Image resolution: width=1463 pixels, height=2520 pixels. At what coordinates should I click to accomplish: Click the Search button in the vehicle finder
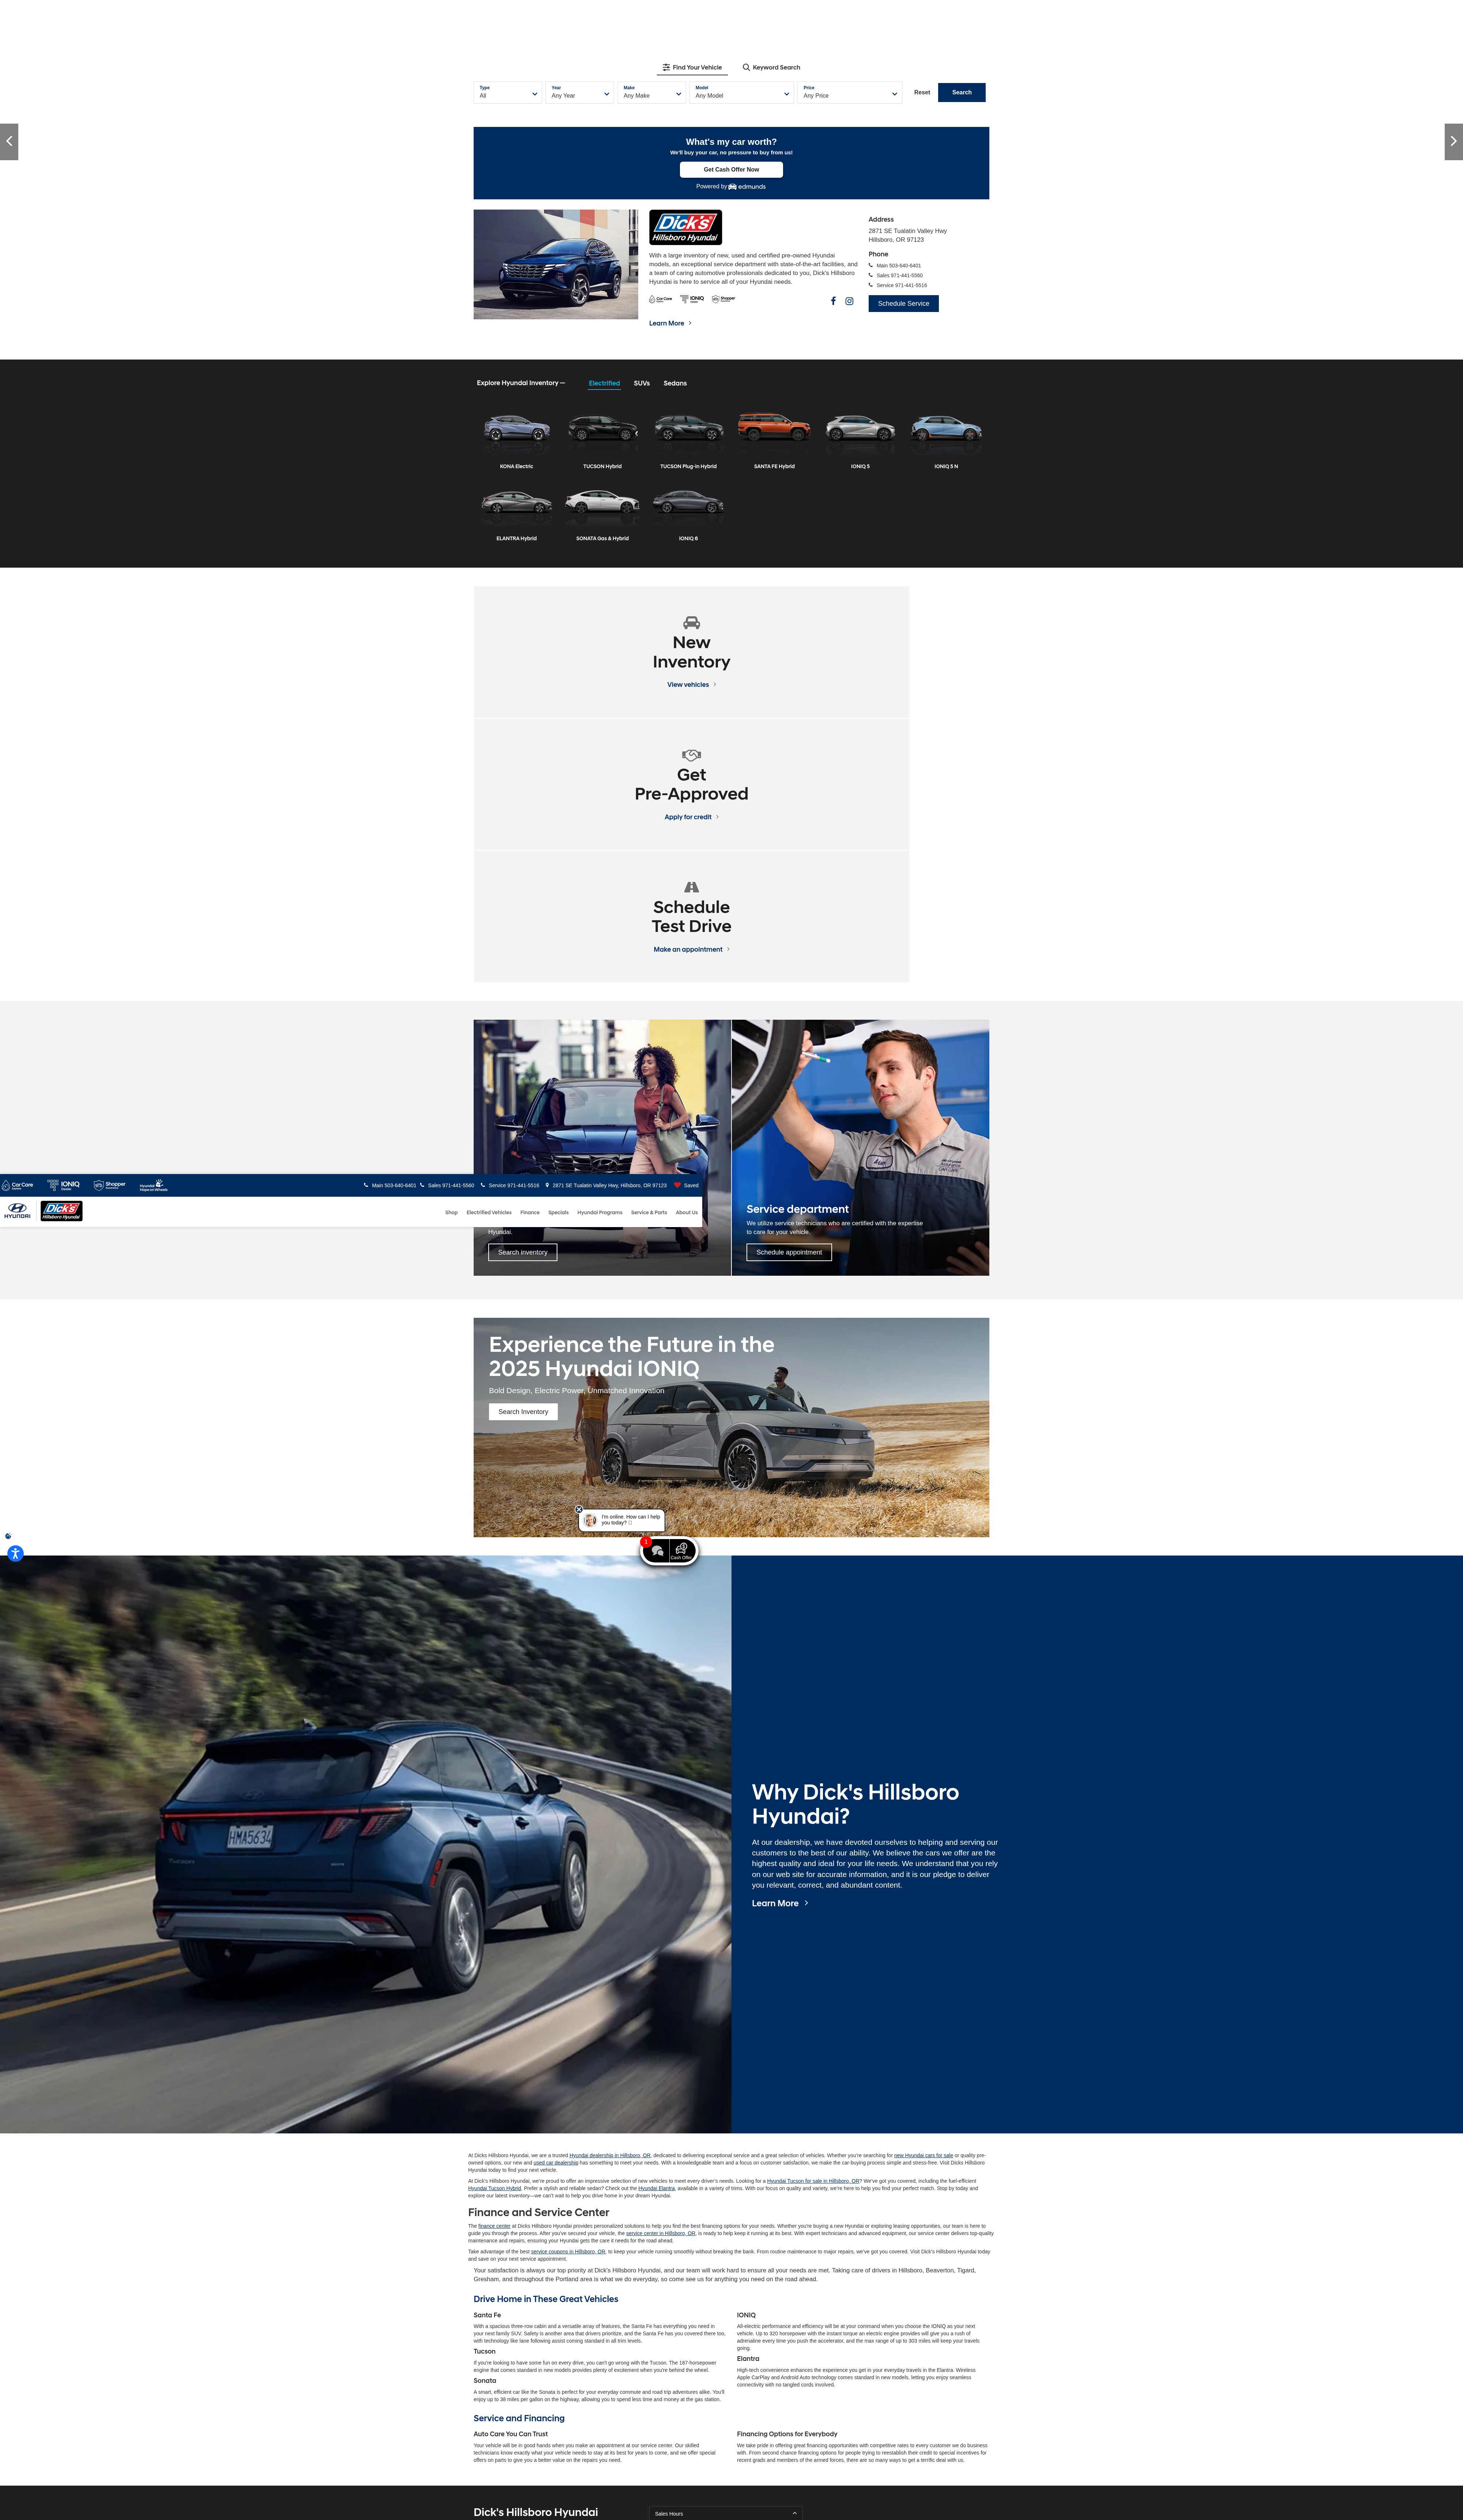pos(962,92)
